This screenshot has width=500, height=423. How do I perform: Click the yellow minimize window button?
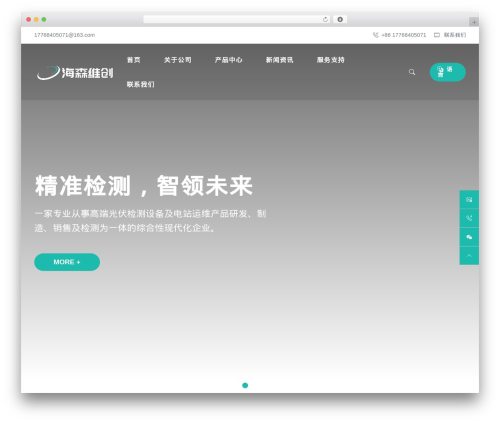pyautogui.click(x=36, y=19)
